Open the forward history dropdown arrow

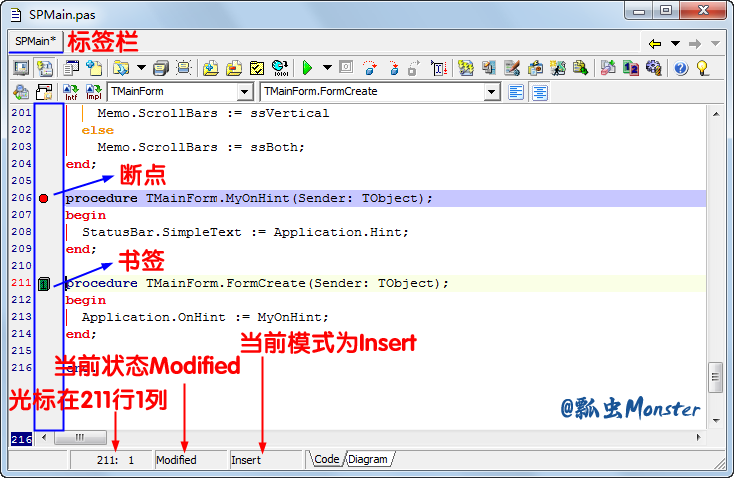click(x=715, y=44)
